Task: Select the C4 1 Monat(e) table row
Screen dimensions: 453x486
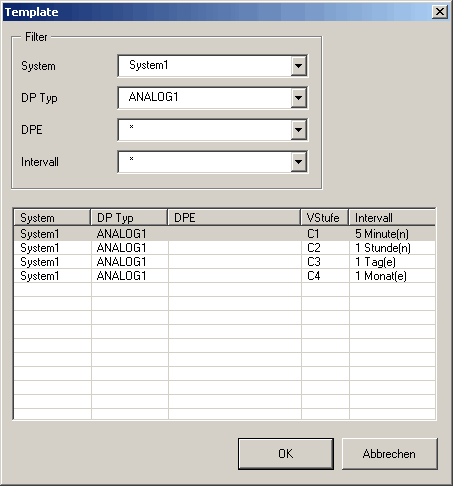Action: tap(225, 276)
